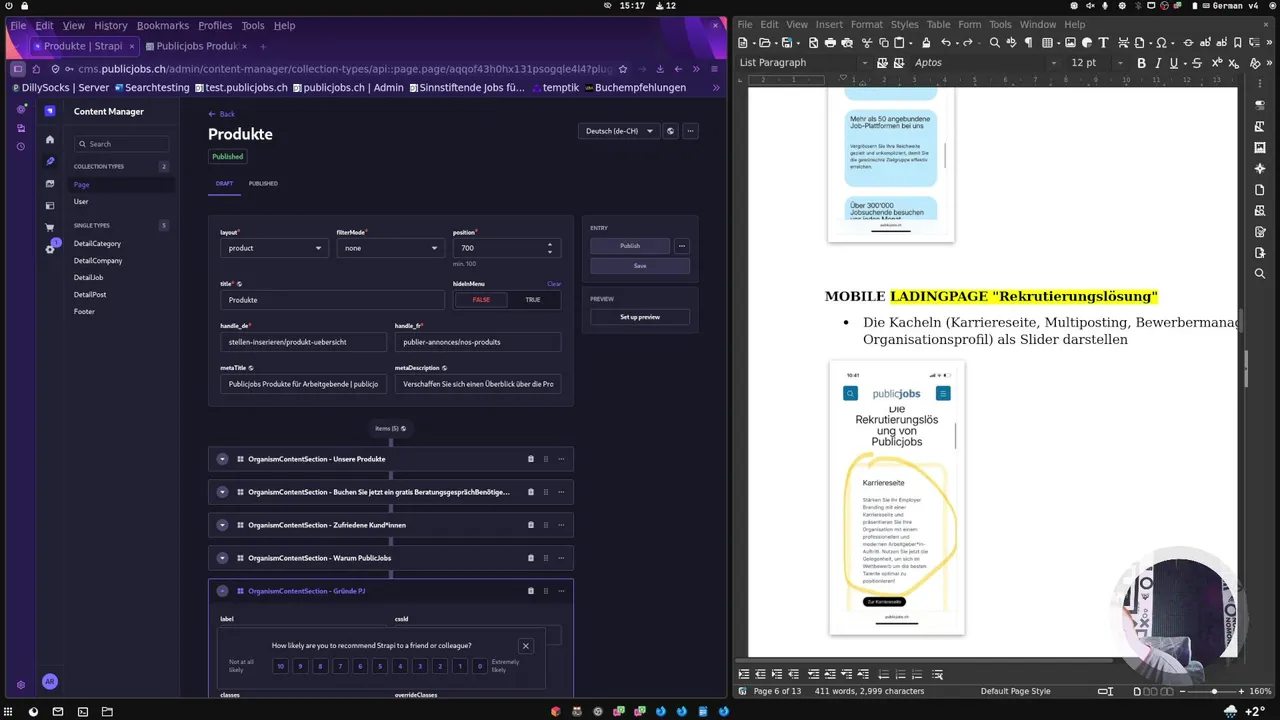Click Clone Formatting brush icon
1280x720 pixels.
point(926,43)
